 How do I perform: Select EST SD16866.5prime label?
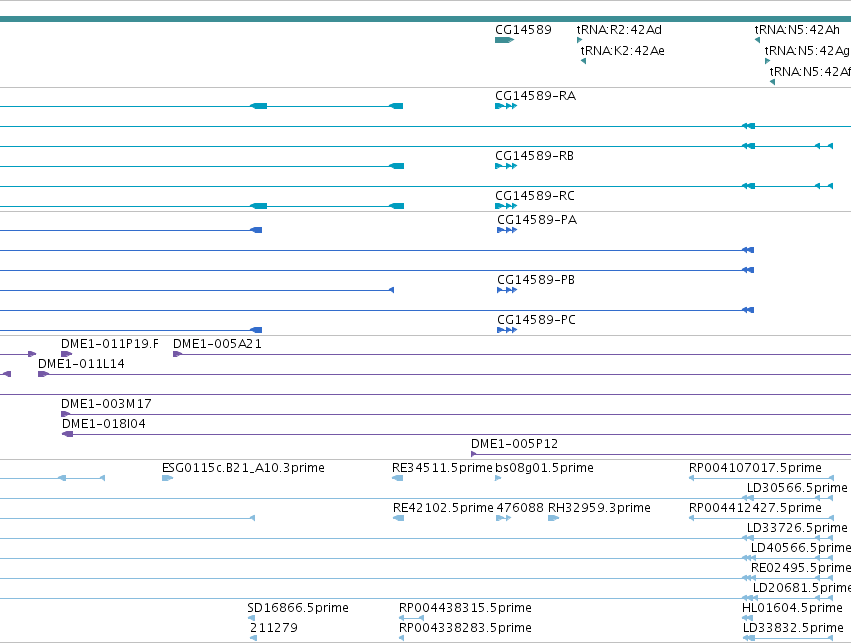pos(298,608)
